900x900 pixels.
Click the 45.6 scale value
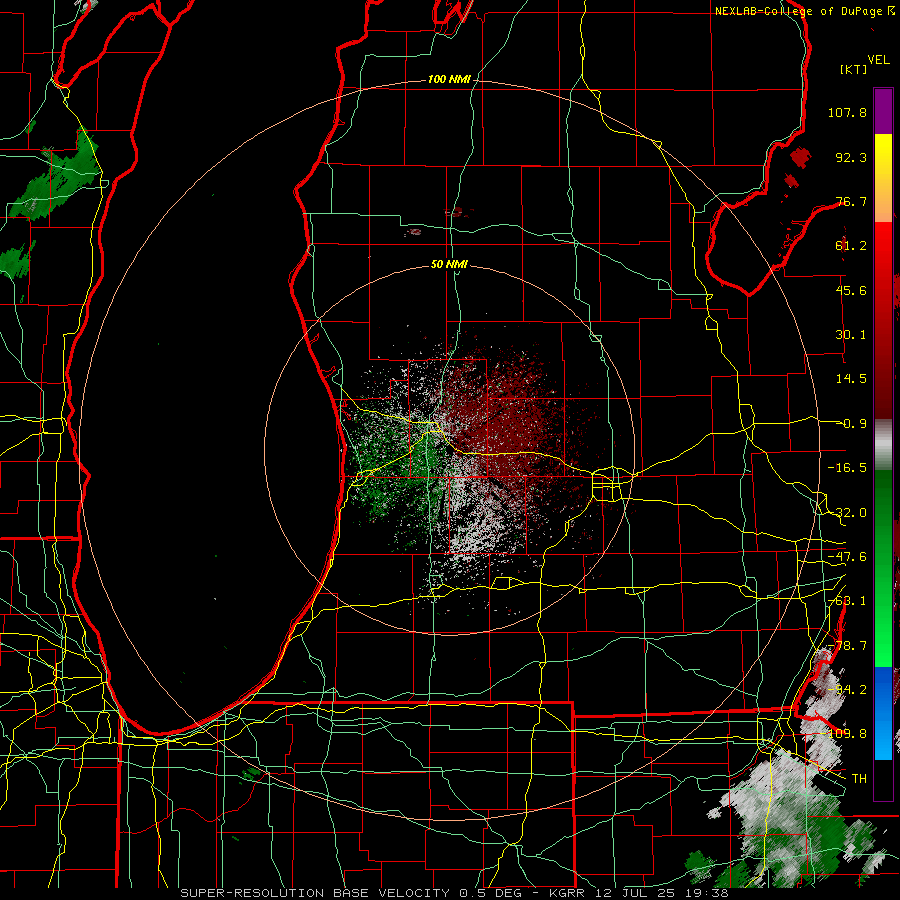click(x=851, y=290)
